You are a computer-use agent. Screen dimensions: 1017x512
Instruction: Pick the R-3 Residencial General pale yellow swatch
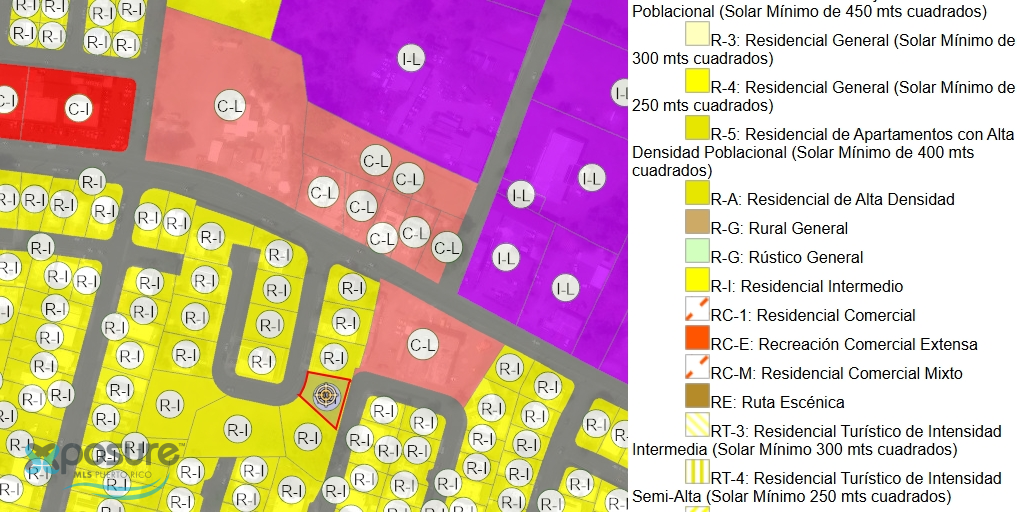click(x=697, y=36)
